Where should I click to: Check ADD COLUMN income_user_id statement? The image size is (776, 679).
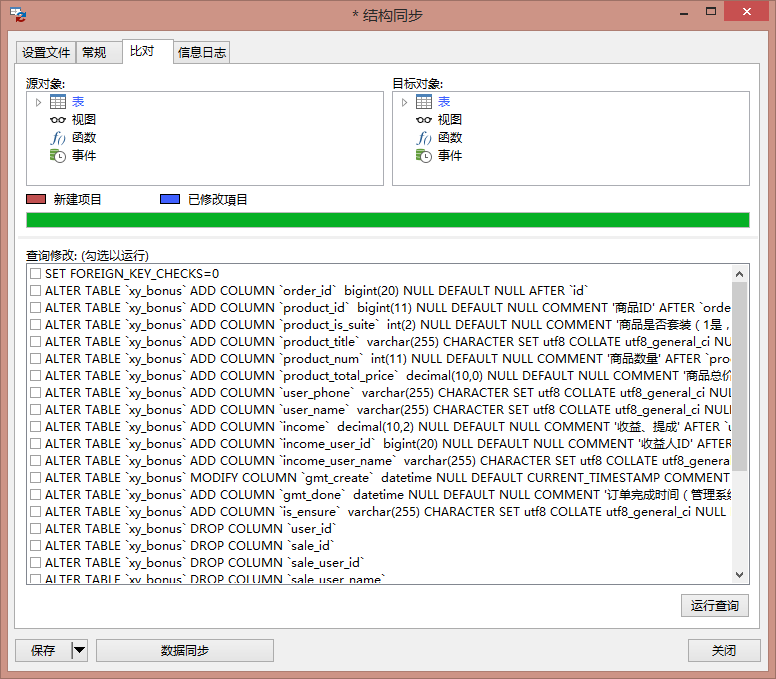35,443
